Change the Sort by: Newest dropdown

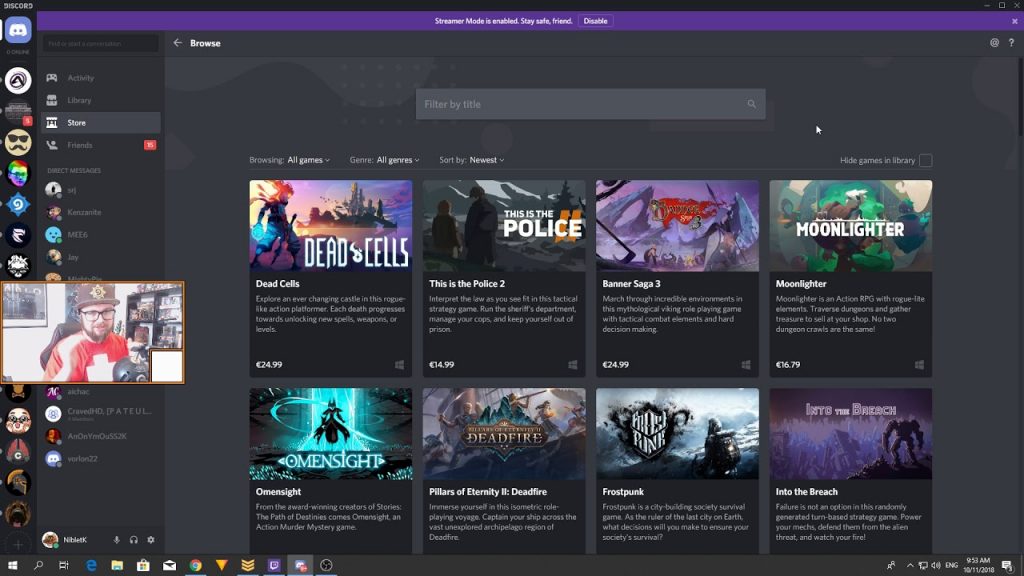486,160
